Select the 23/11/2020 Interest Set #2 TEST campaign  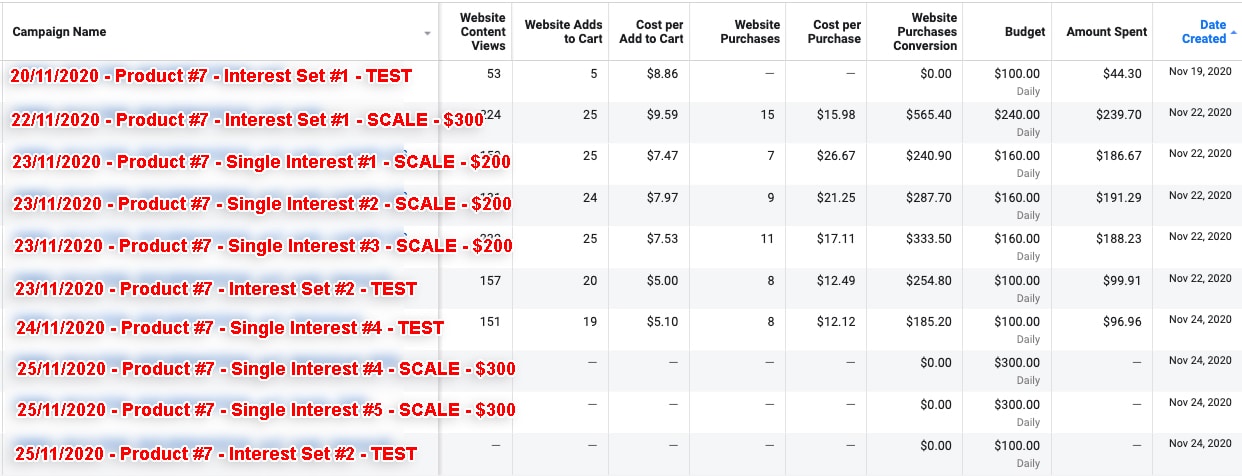click(215, 289)
